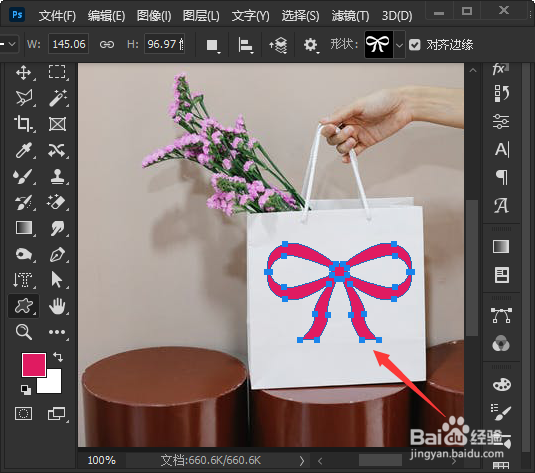
Task: Toggle Quick Mask mode
Action: [24, 414]
